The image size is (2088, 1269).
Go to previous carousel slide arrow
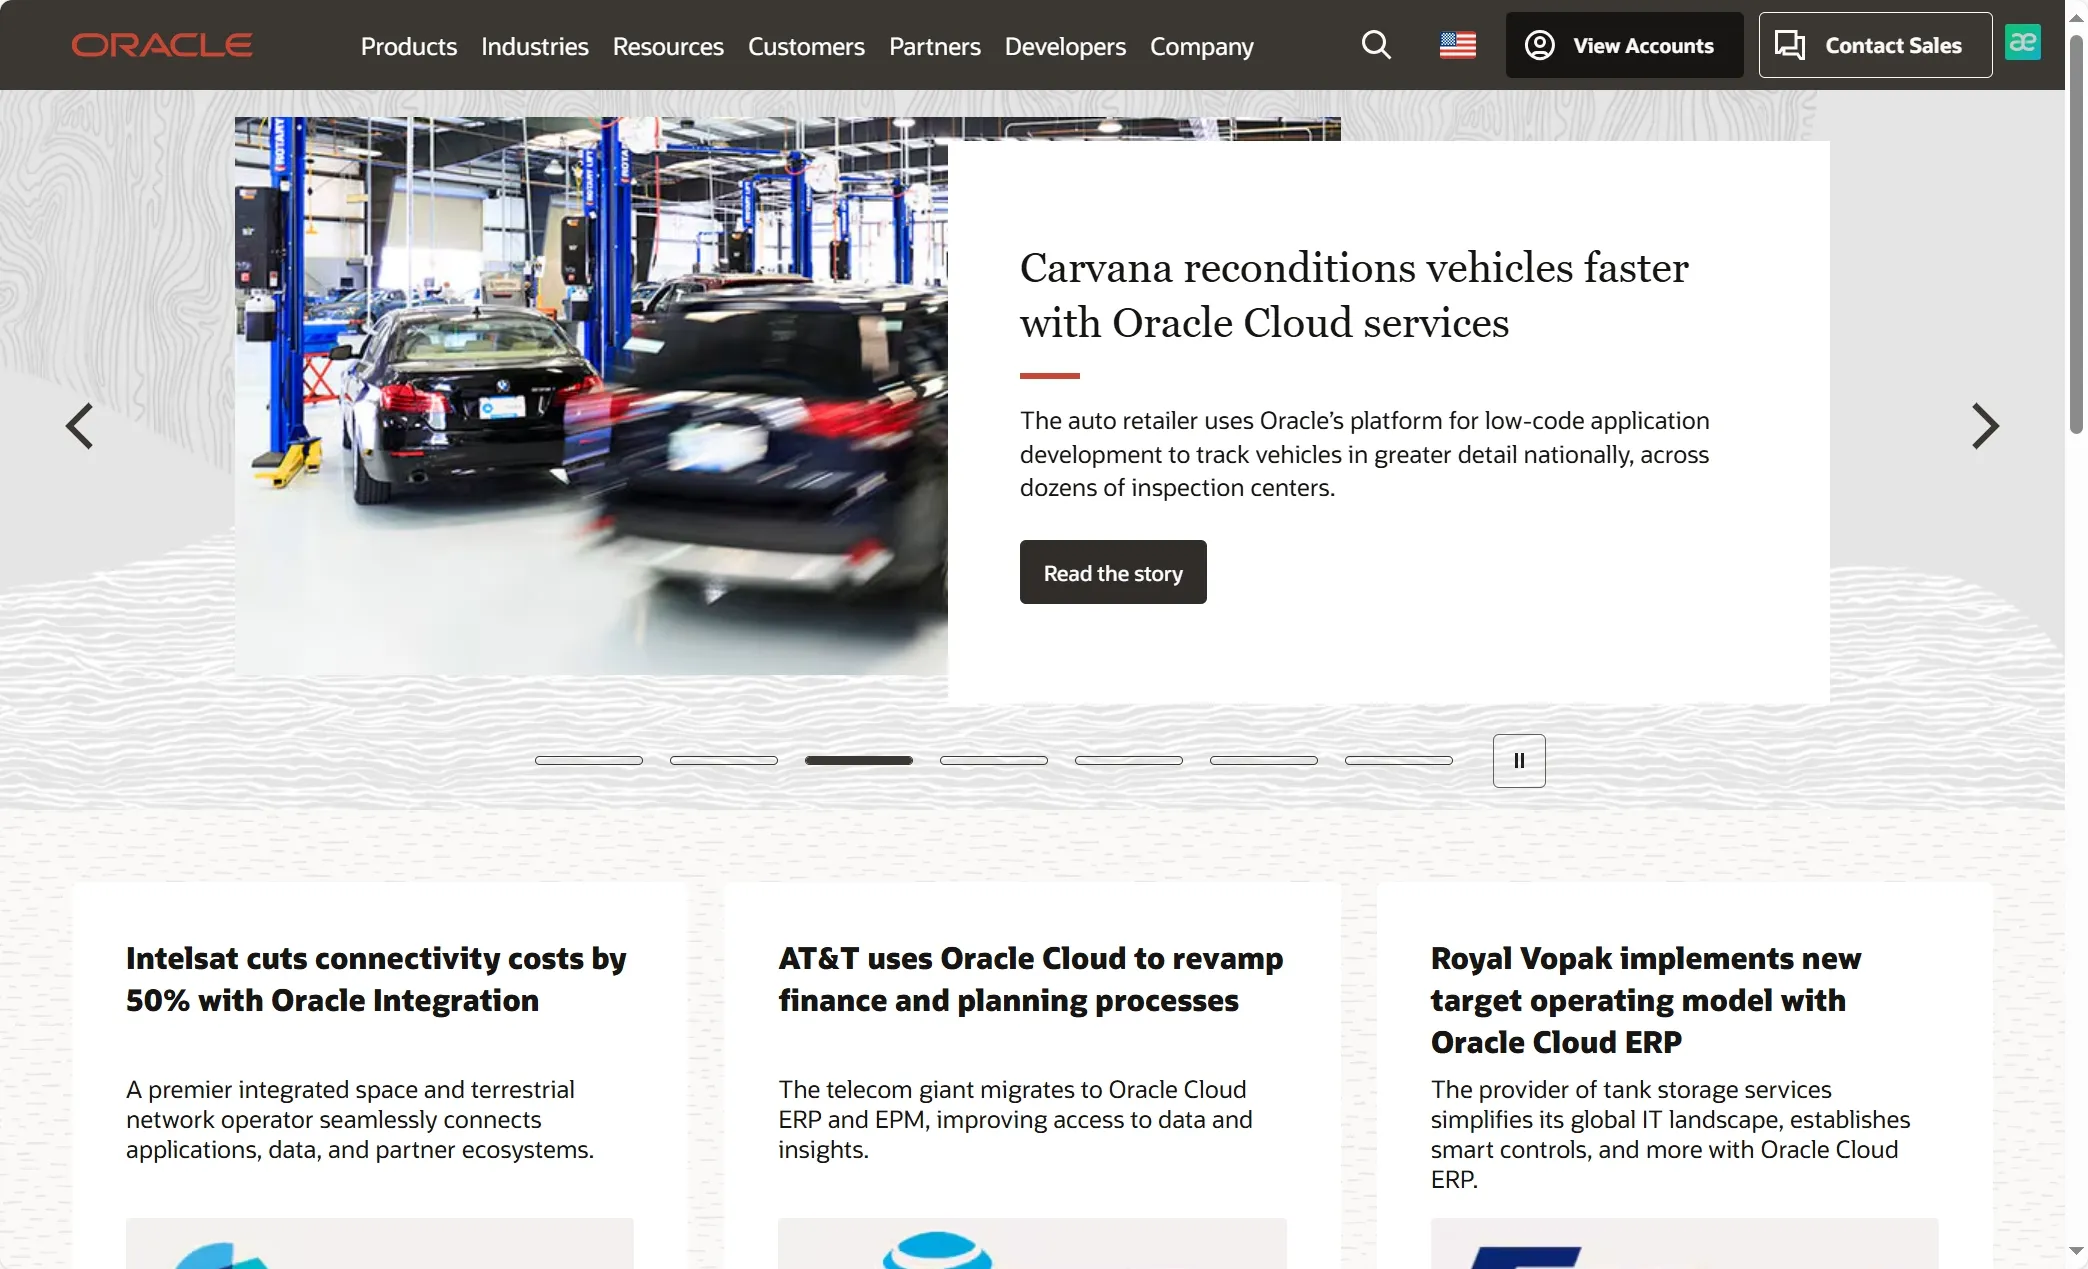[x=80, y=426]
